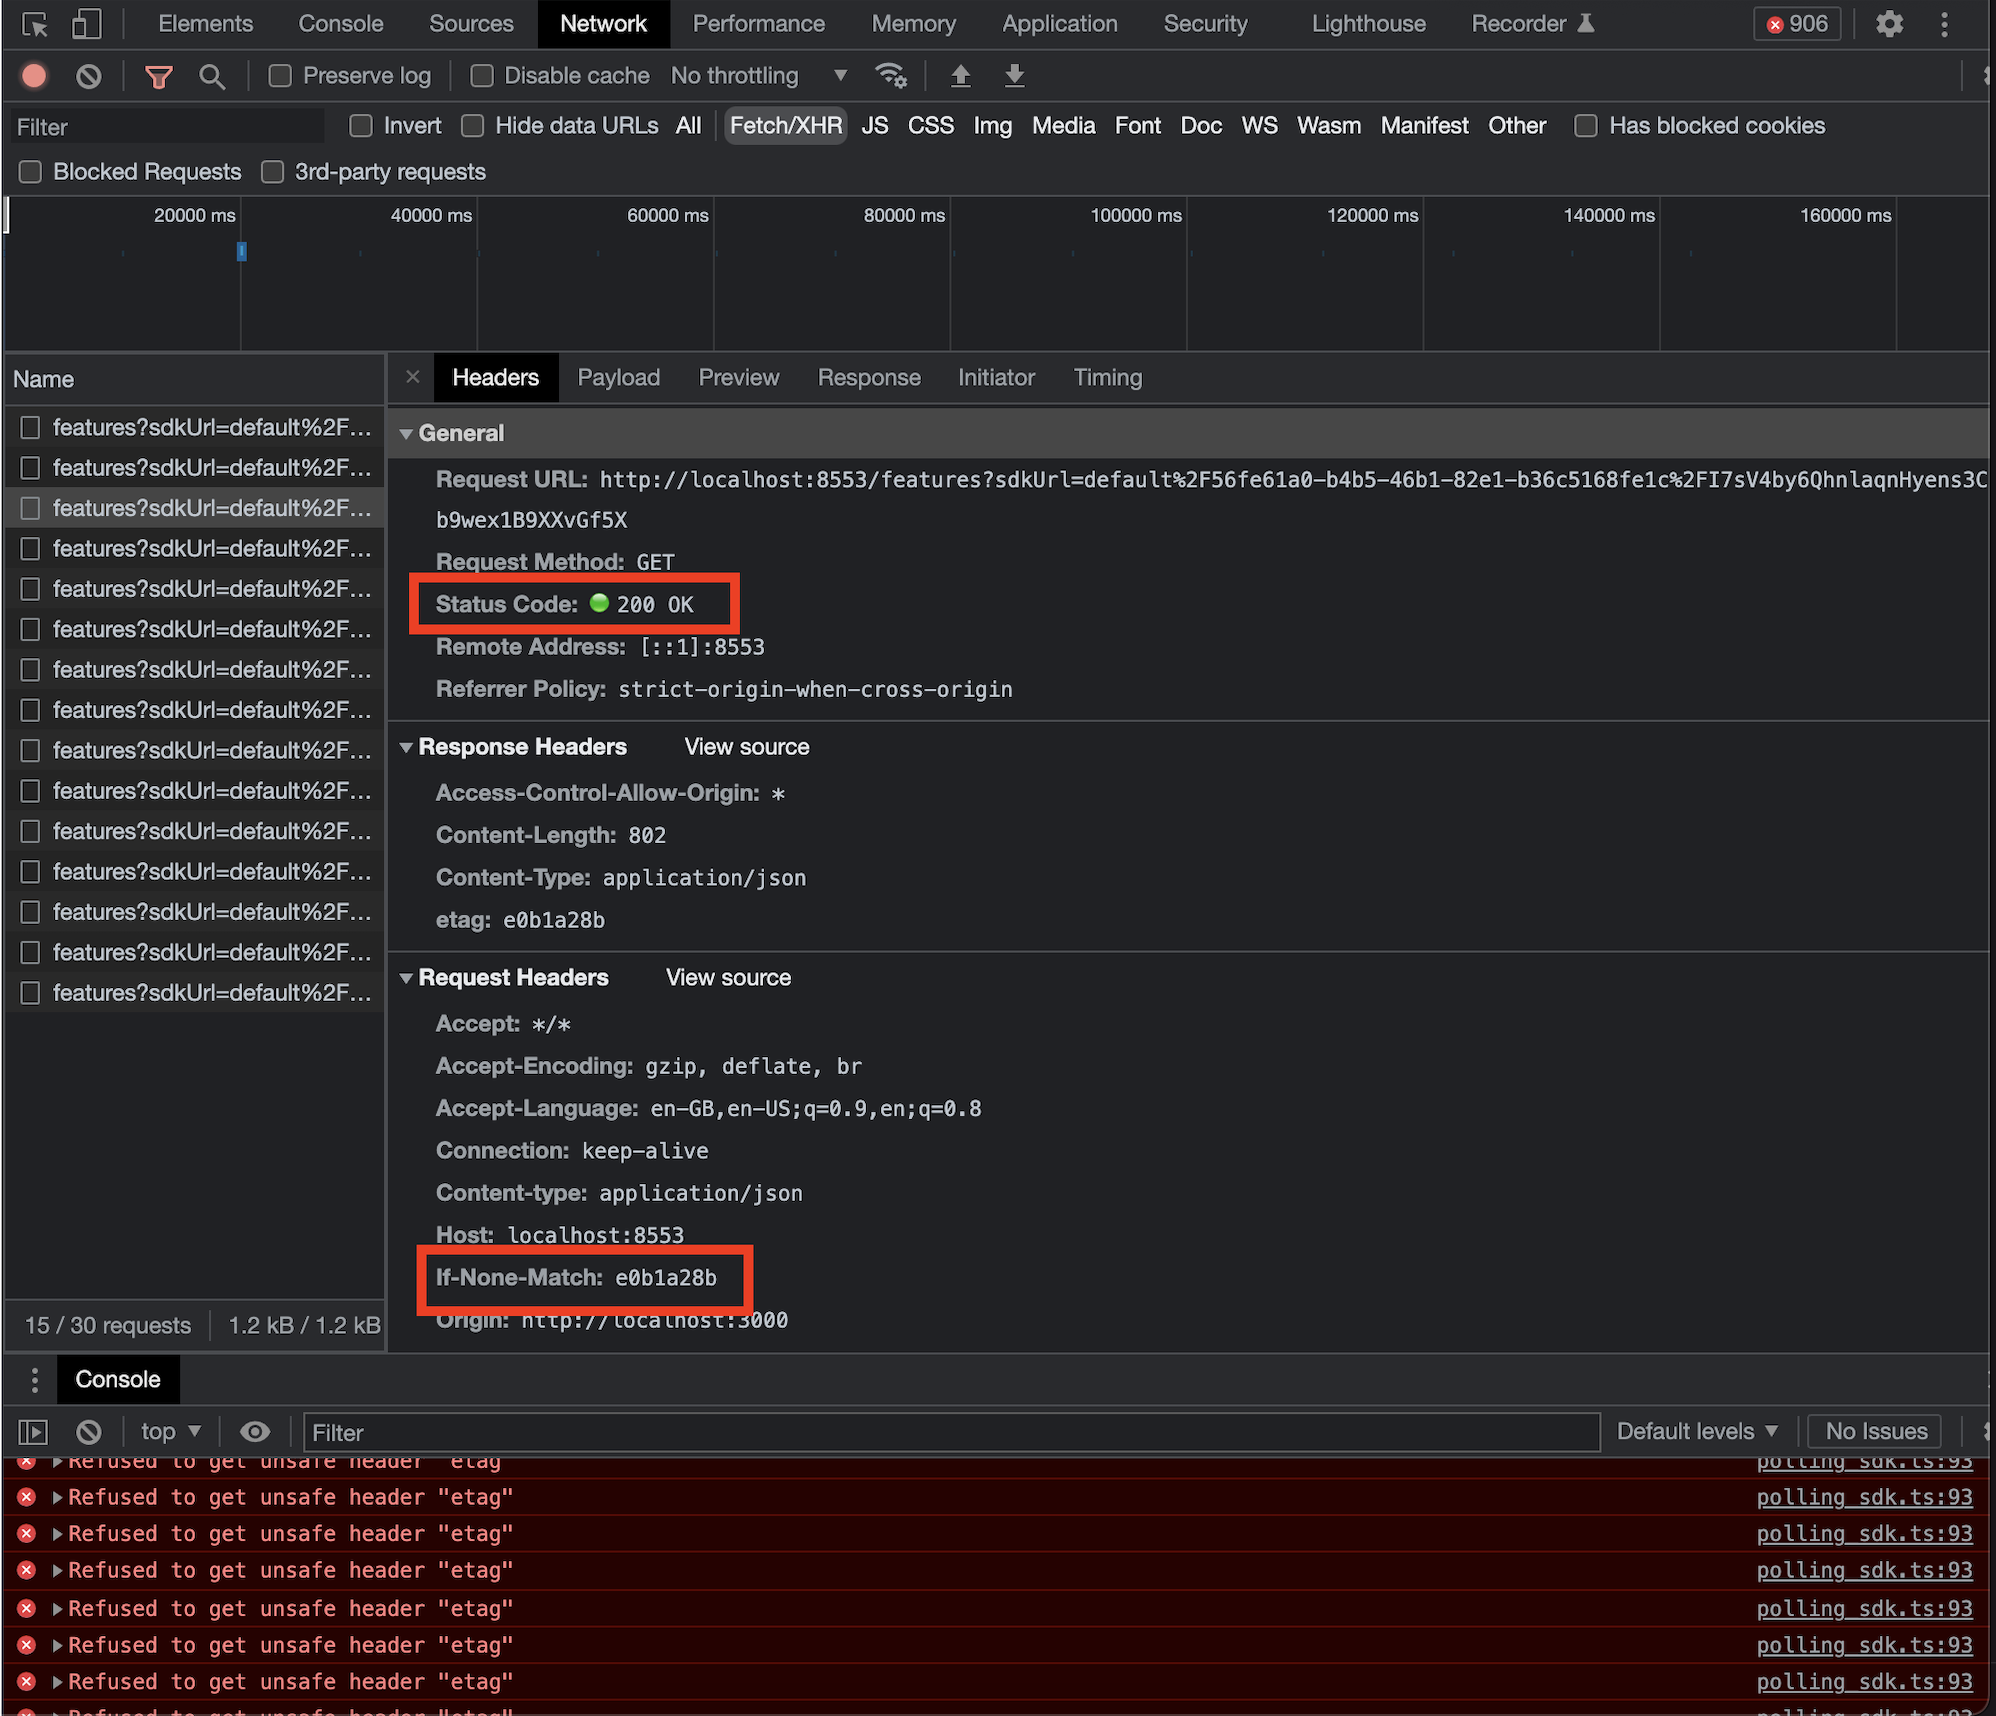Image resolution: width=1996 pixels, height=1716 pixels.
Task: Open the No throttling dropdown
Action: [x=760, y=75]
